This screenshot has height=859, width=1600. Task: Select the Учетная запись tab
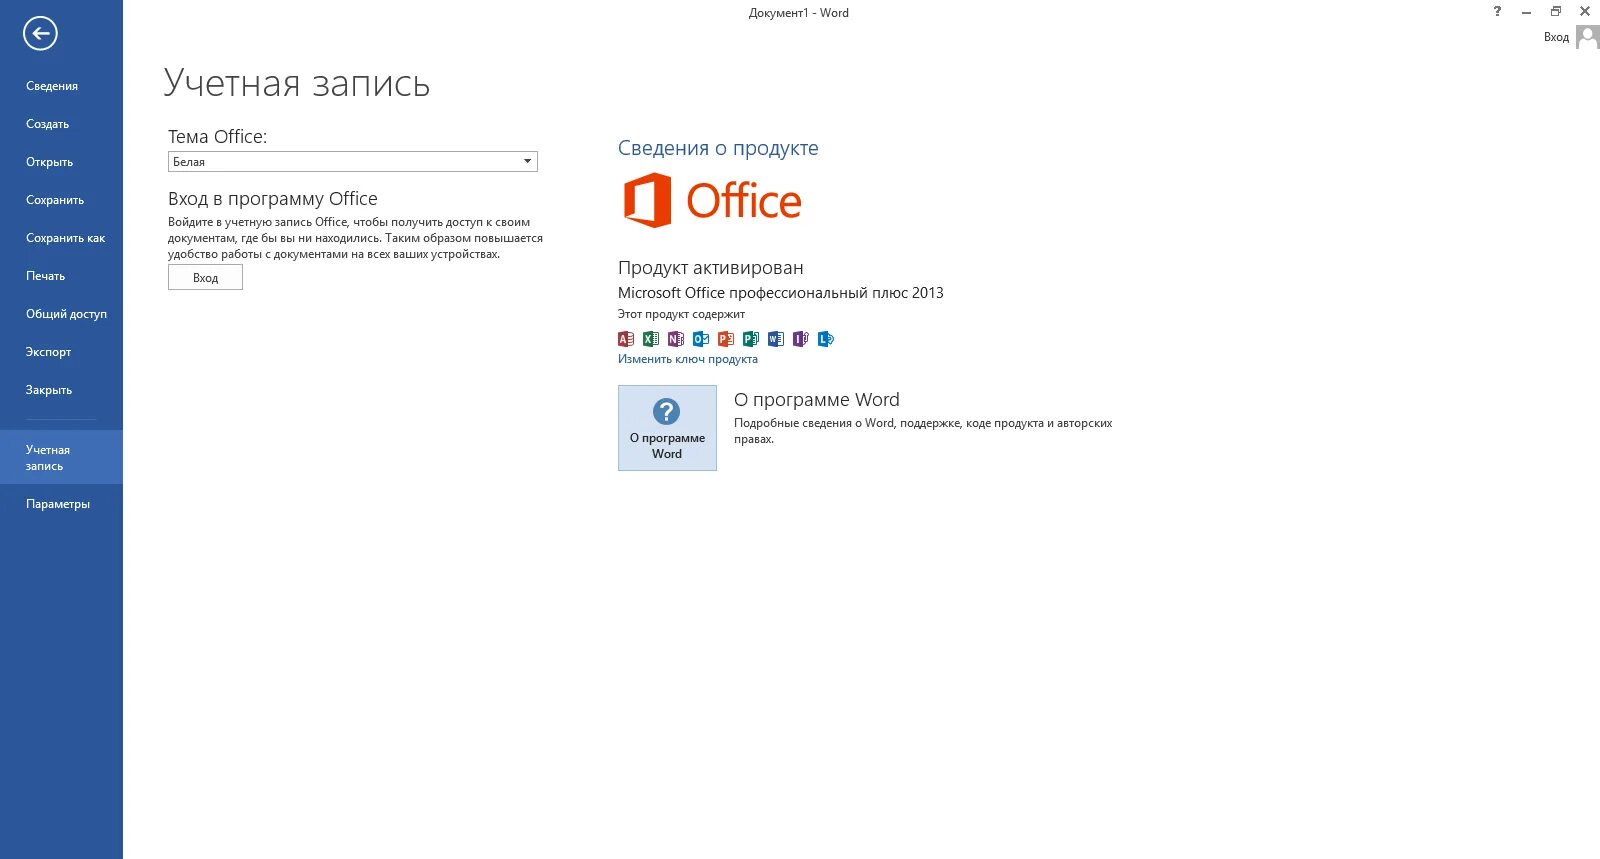pos(61,457)
